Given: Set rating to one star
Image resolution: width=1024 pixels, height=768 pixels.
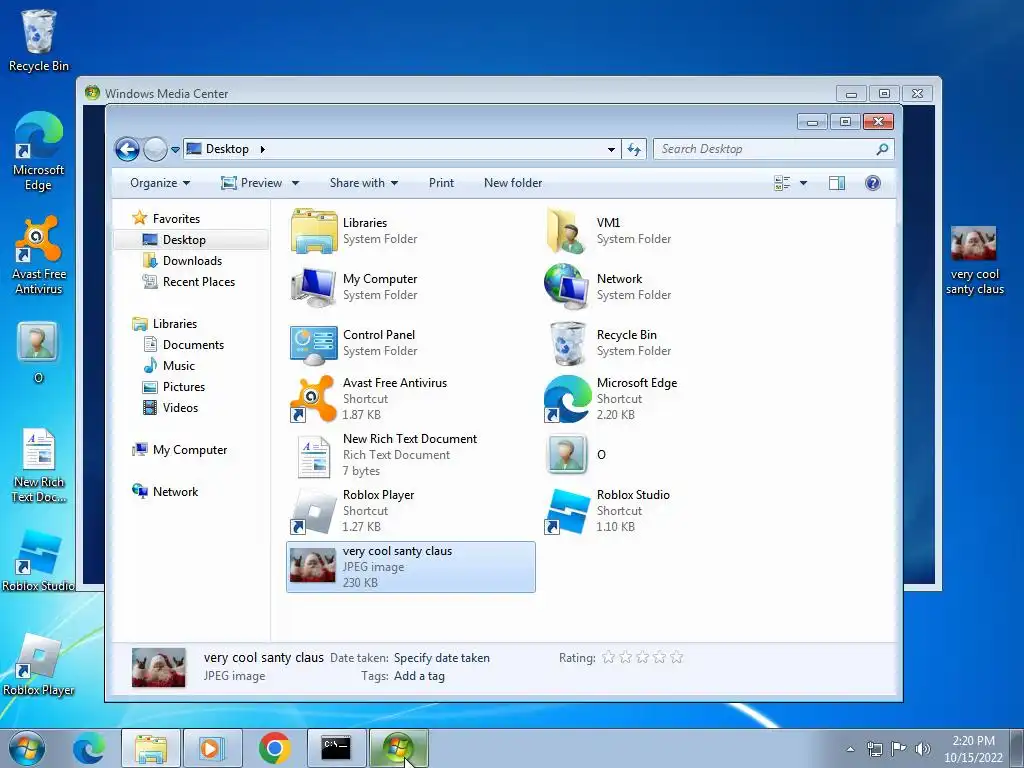Looking at the screenshot, I should (x=608, y=657).
